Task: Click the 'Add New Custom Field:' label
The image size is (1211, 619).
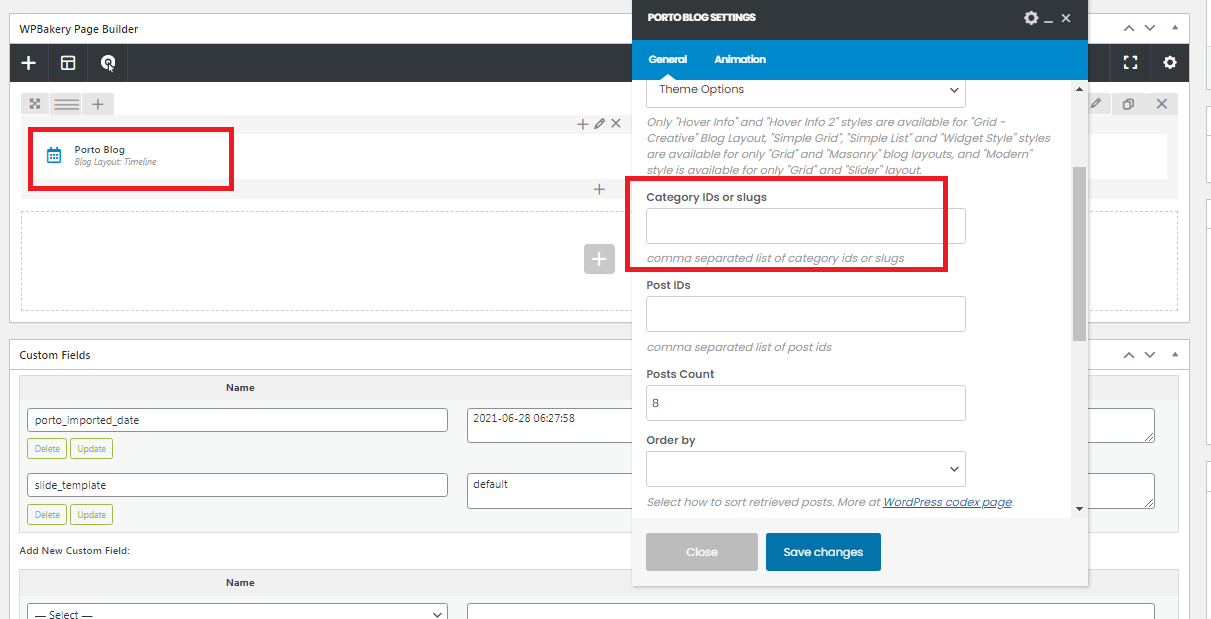Action: pos(75,551)
